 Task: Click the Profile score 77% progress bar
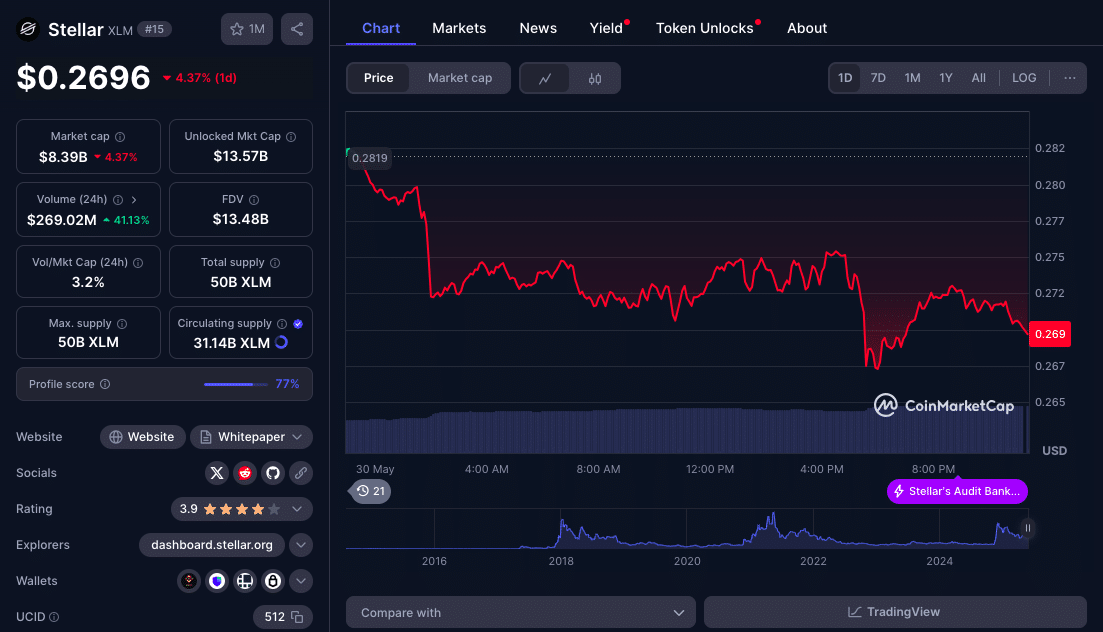[x=236, y=384]
